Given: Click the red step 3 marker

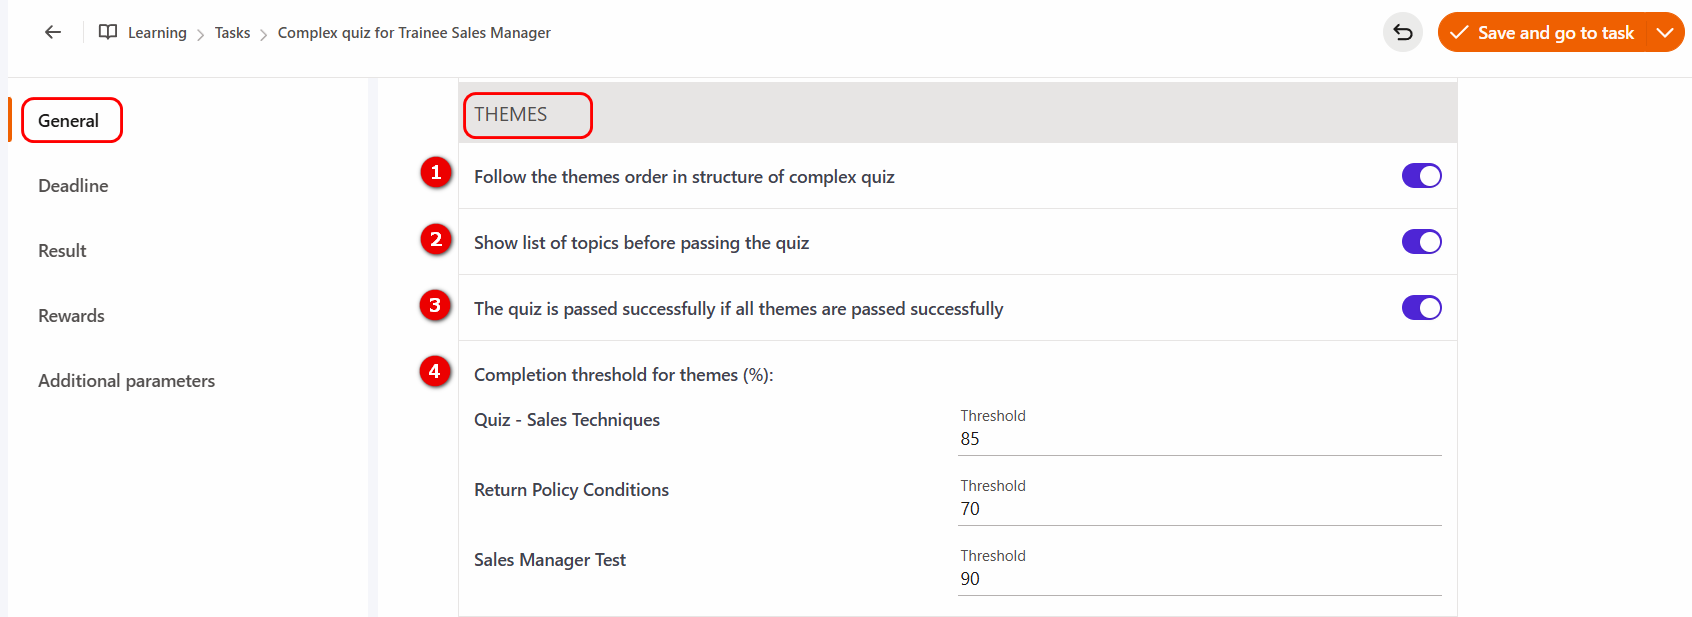Looking at the screenshot, I should click(x=435, y=305).
